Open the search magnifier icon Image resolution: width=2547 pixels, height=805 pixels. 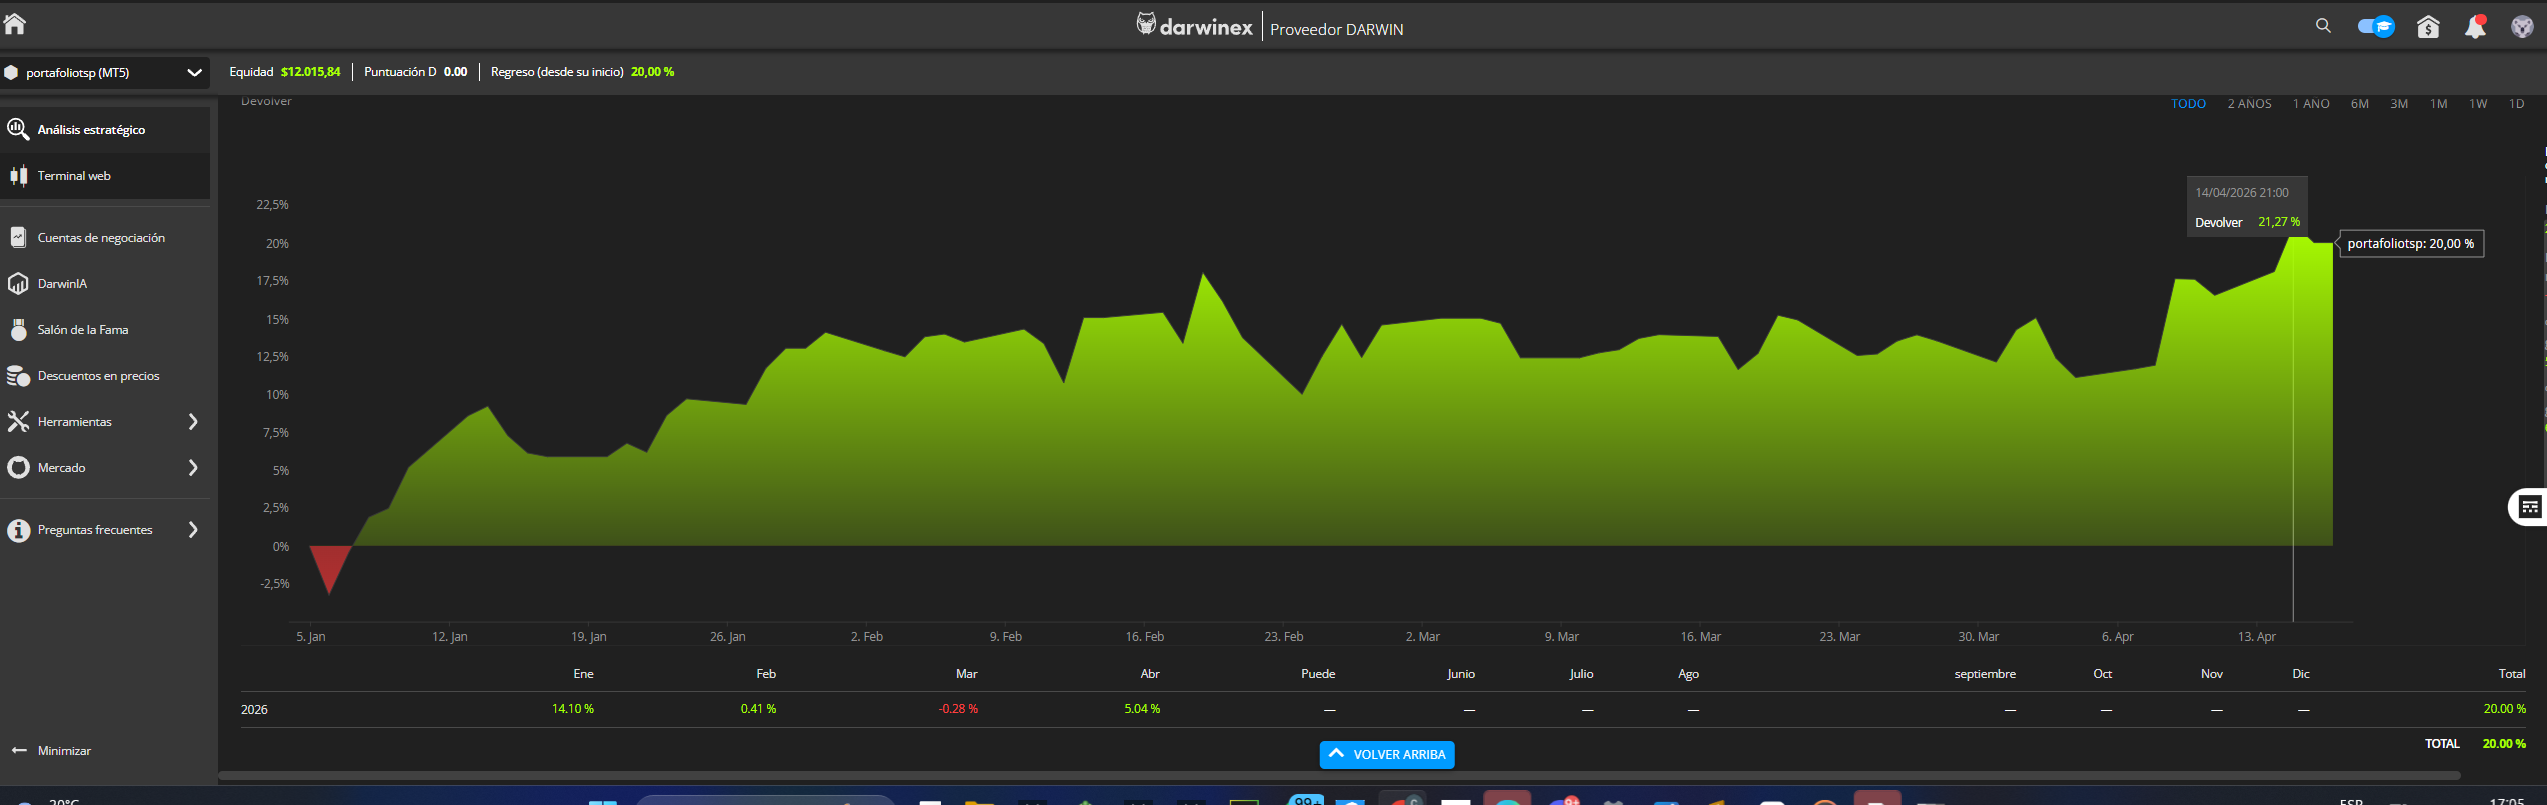point(2323,26)
